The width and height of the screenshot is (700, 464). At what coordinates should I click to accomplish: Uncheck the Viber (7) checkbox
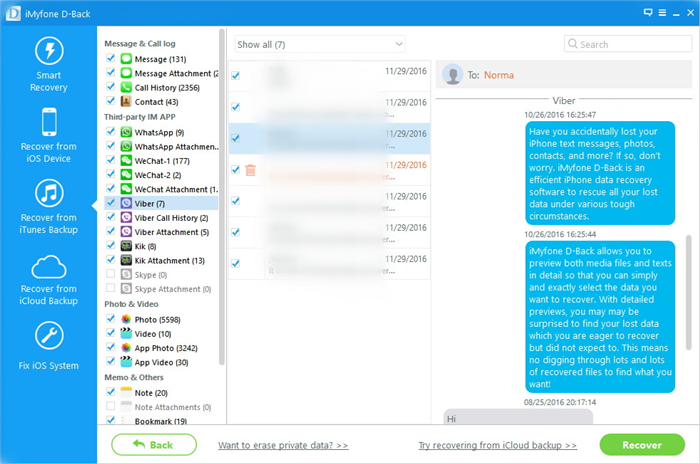tap(111, 203)
